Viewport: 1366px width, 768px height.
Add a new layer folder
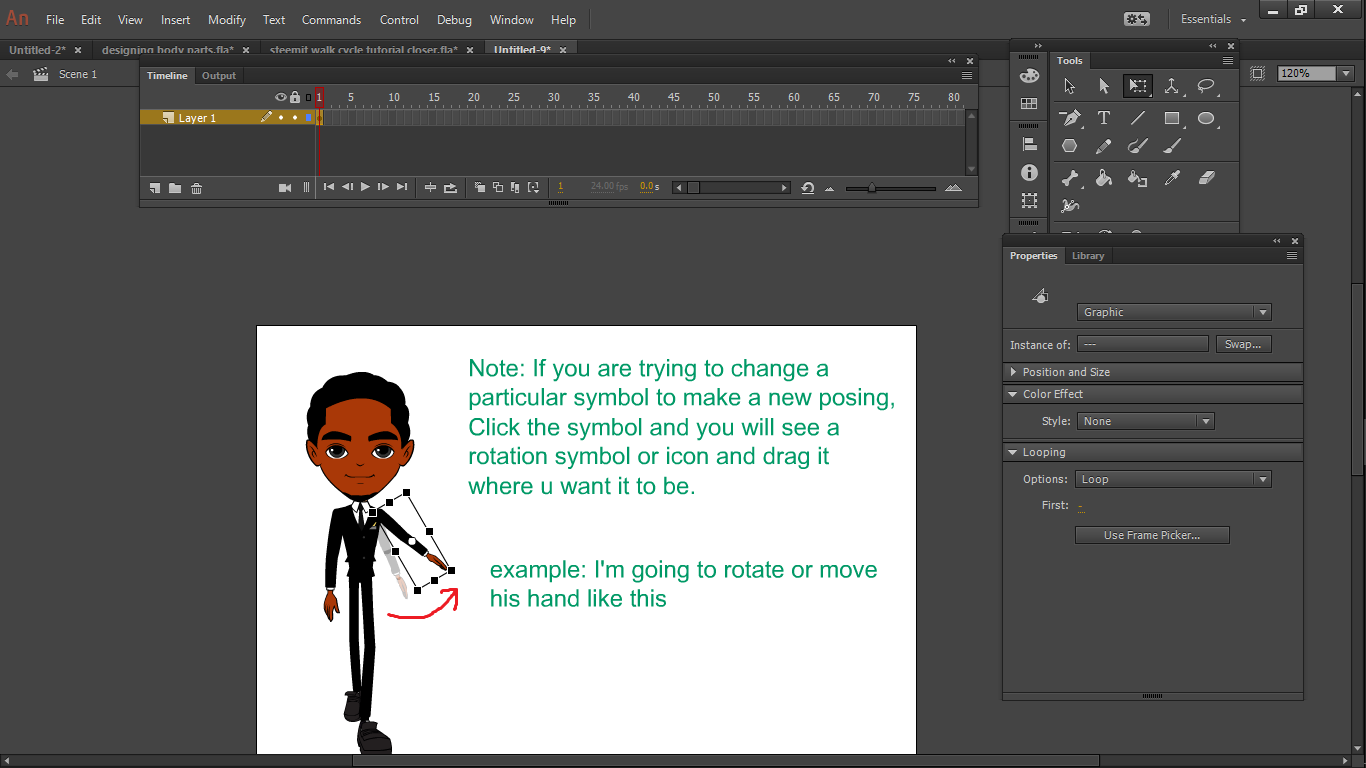175,188
